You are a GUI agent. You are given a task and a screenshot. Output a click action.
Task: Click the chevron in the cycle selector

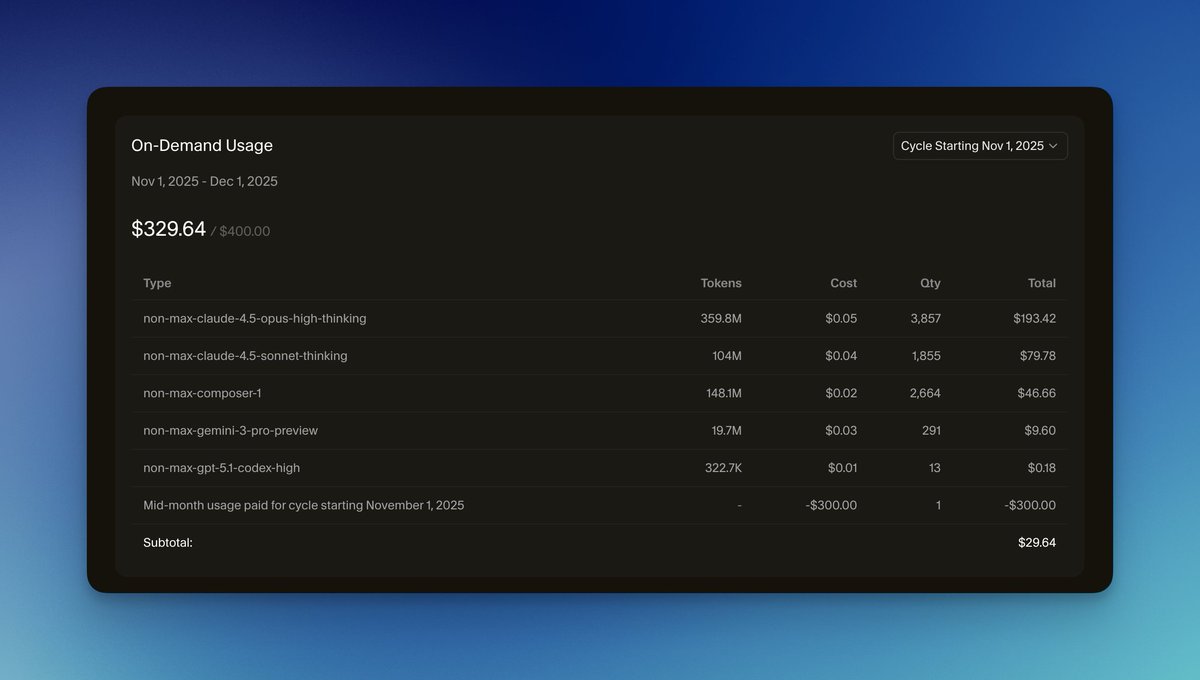point(1053,146)
